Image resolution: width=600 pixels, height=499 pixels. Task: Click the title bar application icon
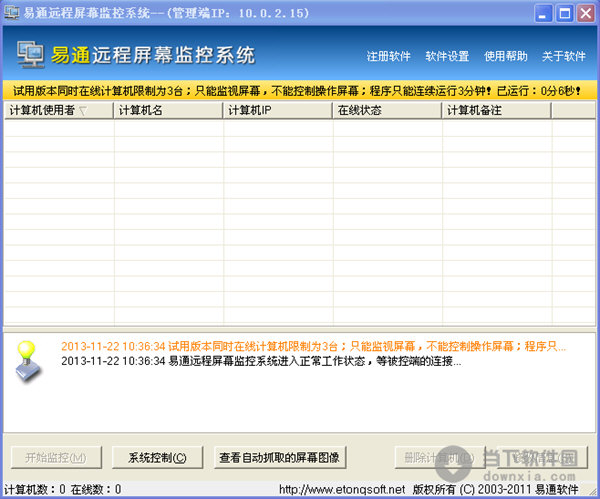tap(11, 13)
